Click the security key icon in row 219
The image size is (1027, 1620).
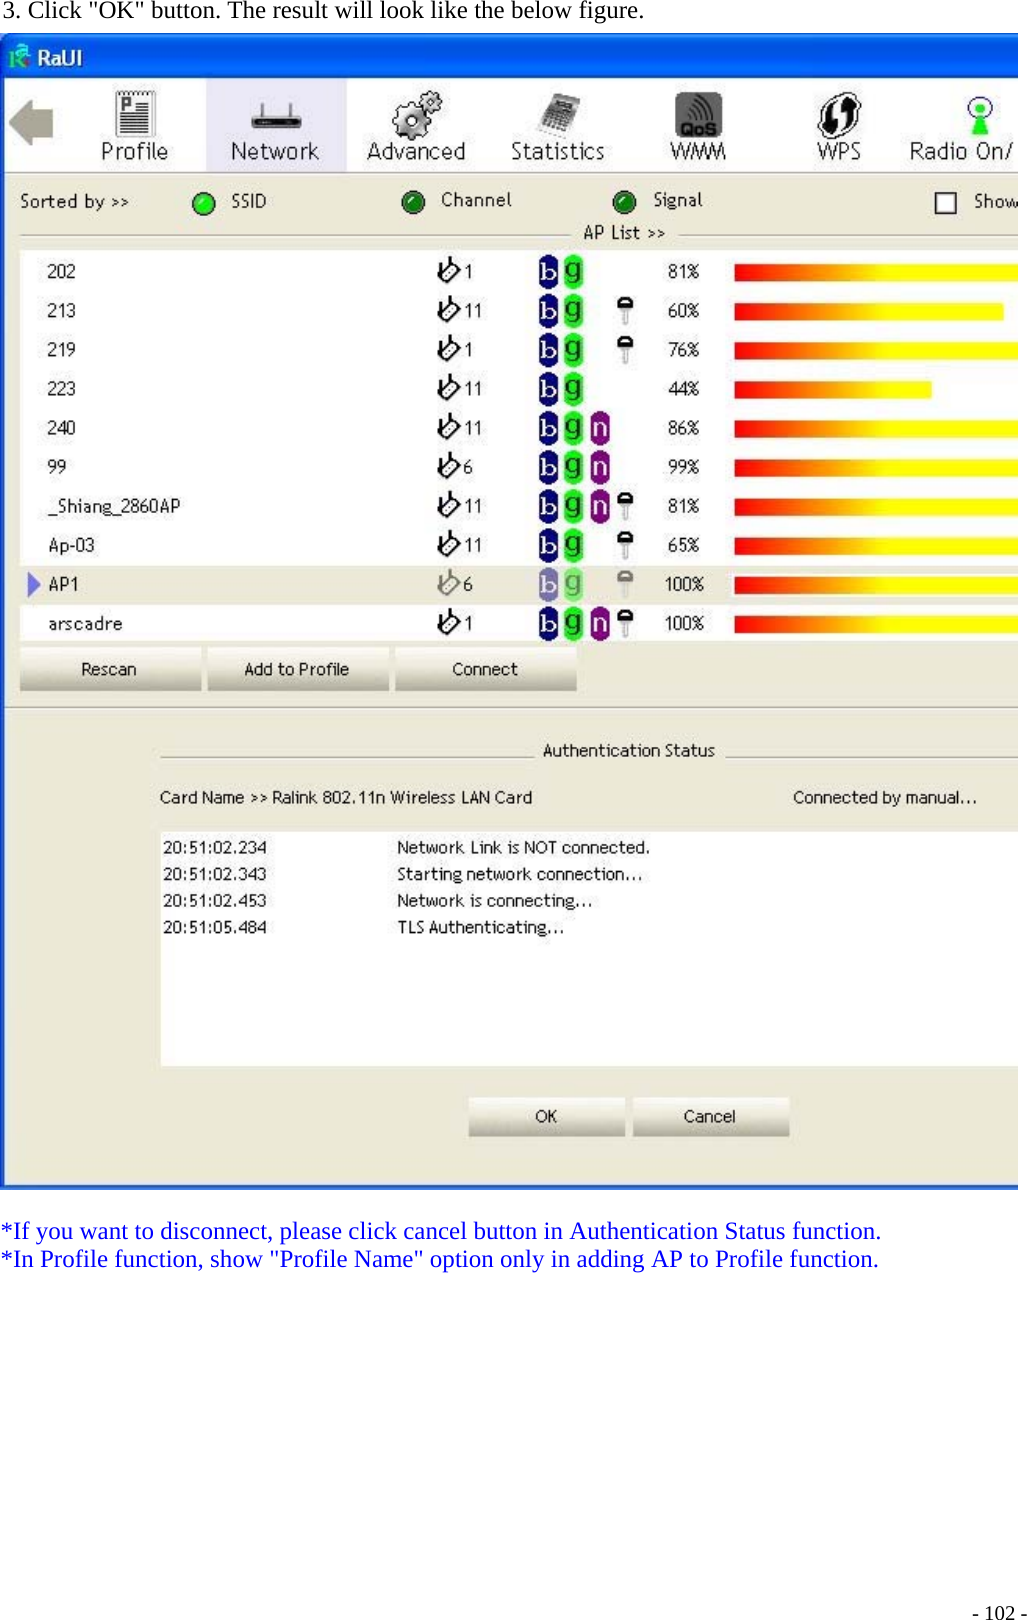tap(625, 349)
